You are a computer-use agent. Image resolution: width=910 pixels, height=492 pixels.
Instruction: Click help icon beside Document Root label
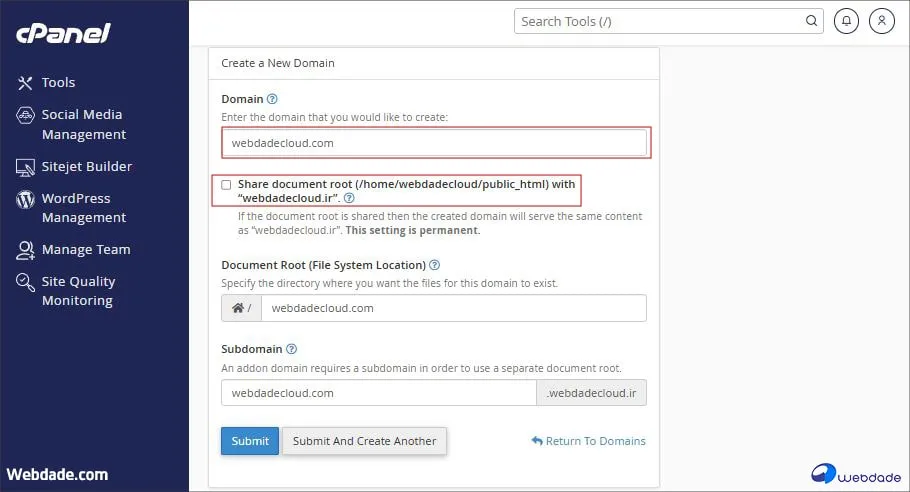point(435,265)
